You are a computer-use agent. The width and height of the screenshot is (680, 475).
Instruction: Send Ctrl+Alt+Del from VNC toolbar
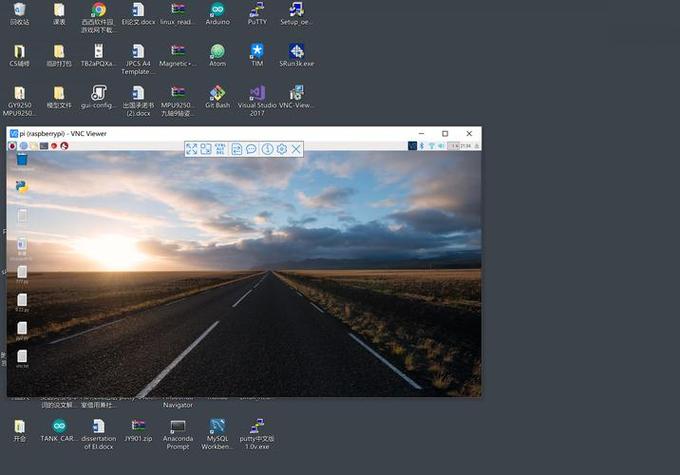click(220, 149)
